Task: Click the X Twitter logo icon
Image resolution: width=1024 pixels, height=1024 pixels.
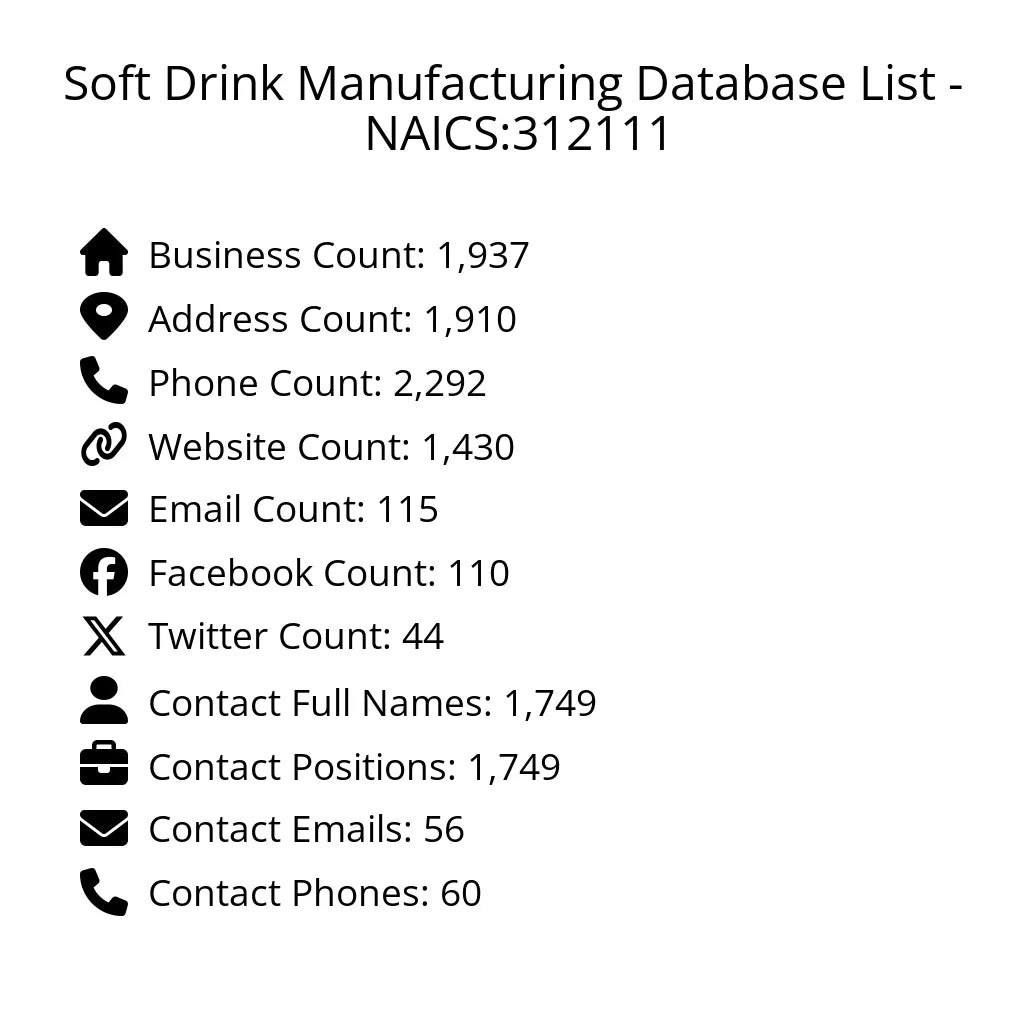Action: pos(104,636)
